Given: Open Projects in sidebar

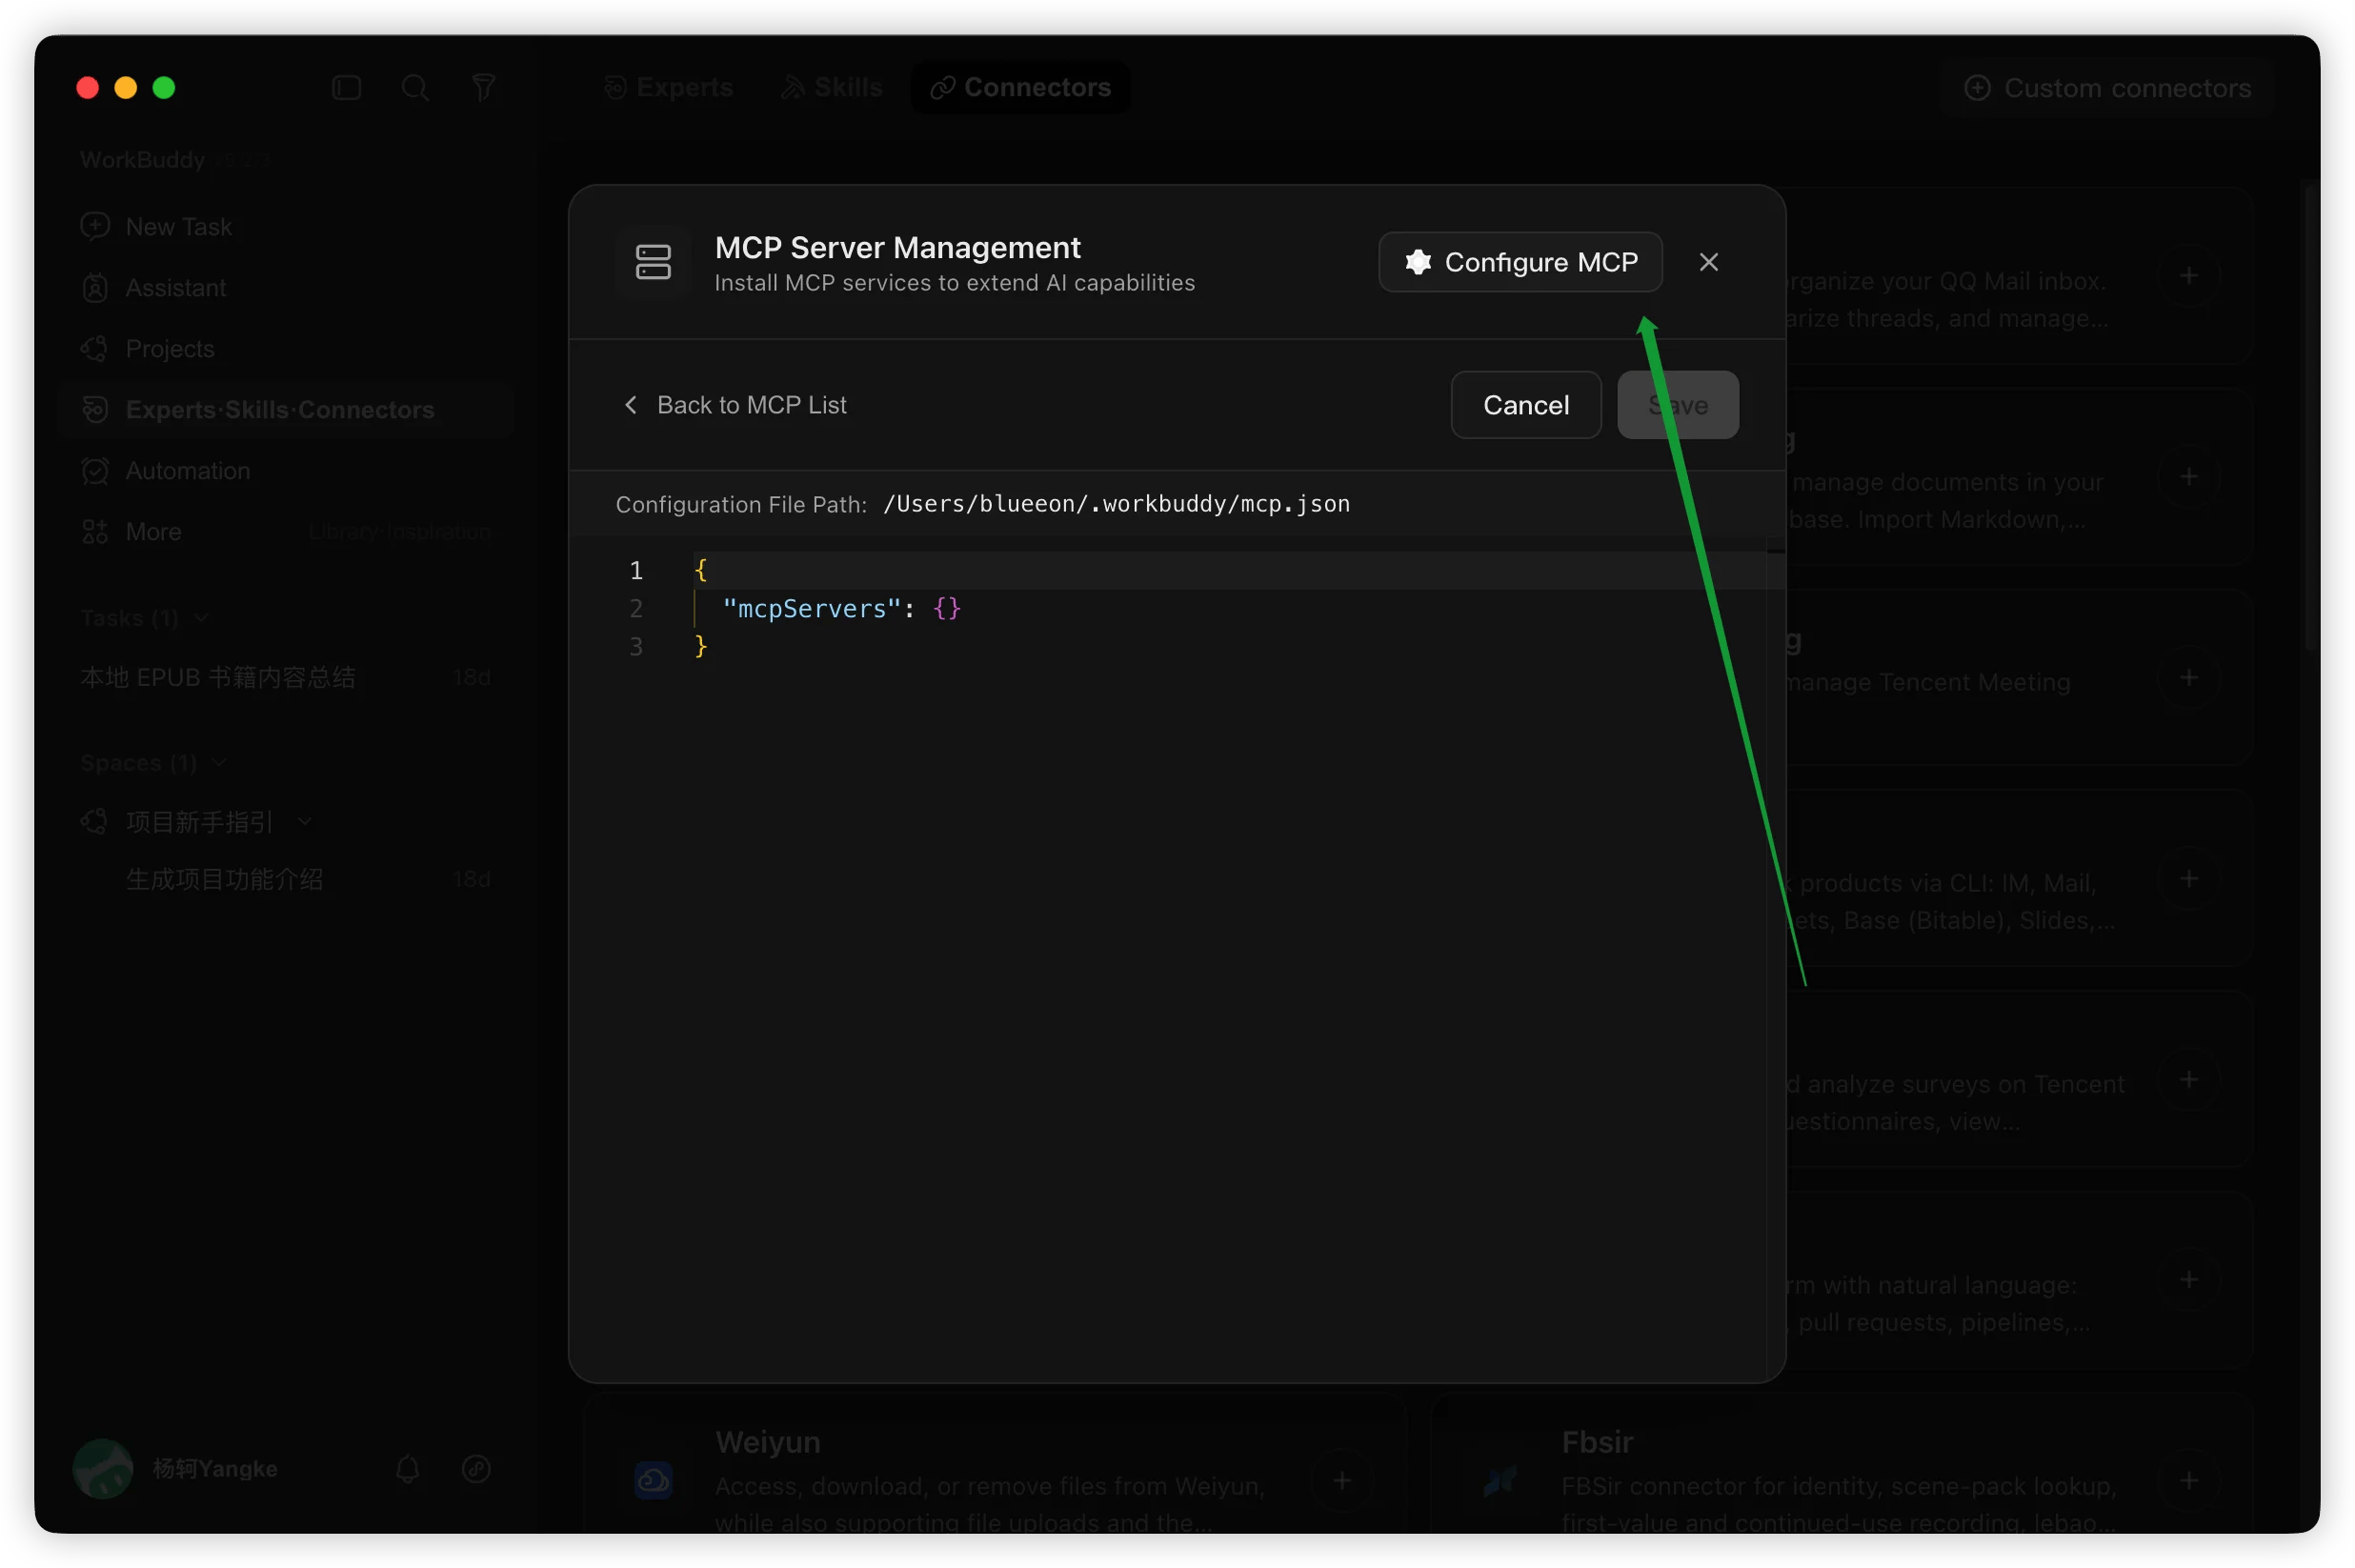Looking at the screenshot, I should 285,349.
